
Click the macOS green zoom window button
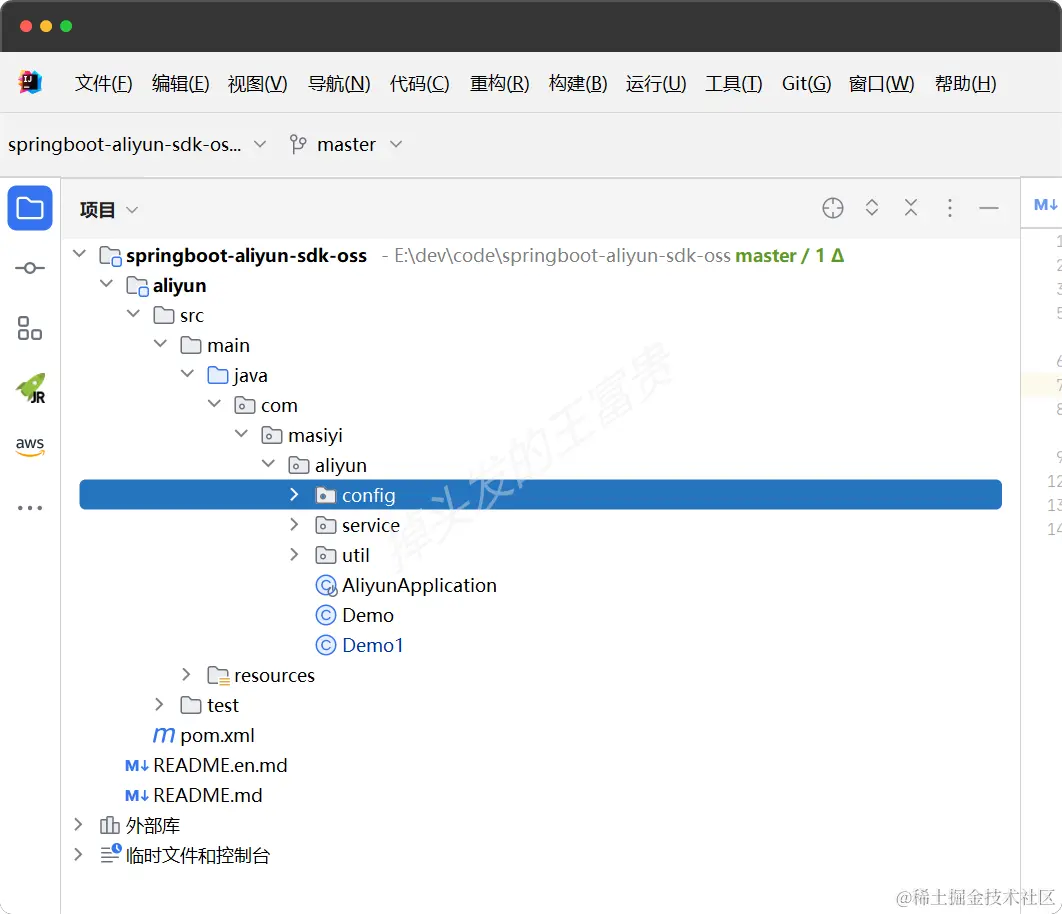click(x=66, y=26)
